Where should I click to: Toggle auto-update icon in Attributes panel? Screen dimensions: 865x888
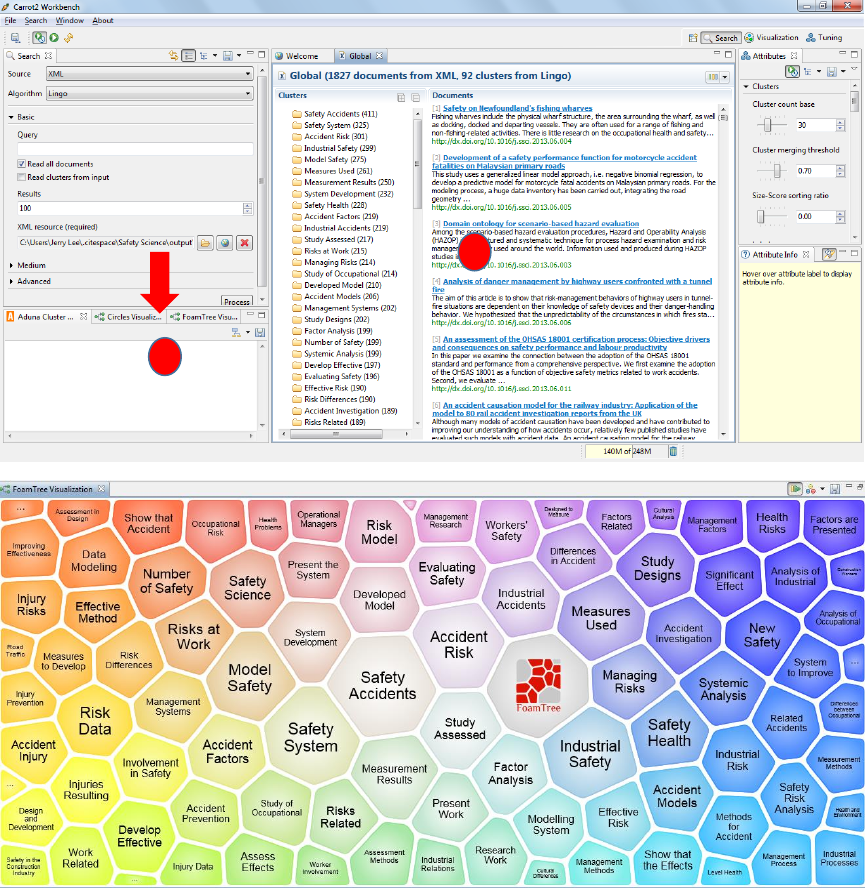pos(792,71)
